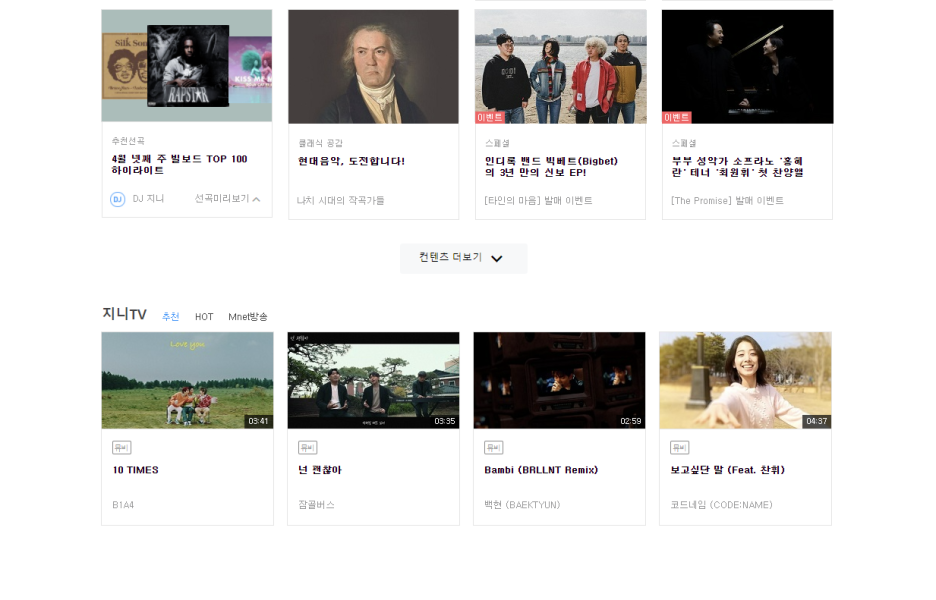Image resolution: width=936 pixels, height=600 pixels.
Task: Click [타인의 마음] 발매 이벤트 text
Action: pyautogui.click(x=538, y=201)
